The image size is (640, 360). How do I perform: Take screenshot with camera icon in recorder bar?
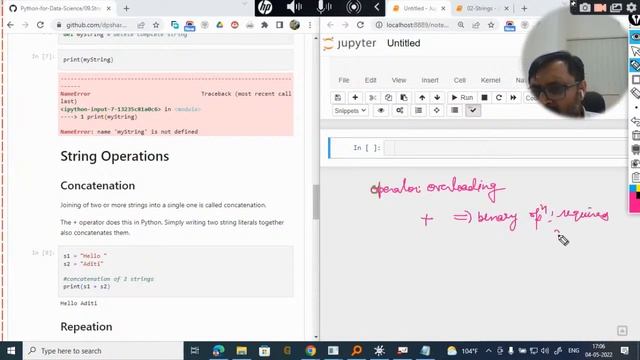pos(584,8)
